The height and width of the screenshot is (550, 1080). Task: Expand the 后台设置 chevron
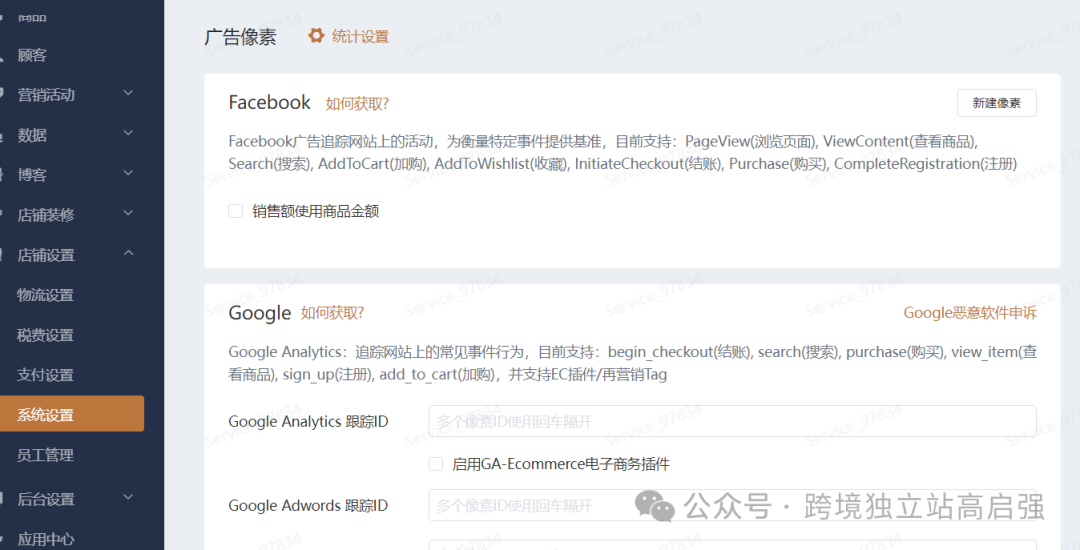click(128, 496)
